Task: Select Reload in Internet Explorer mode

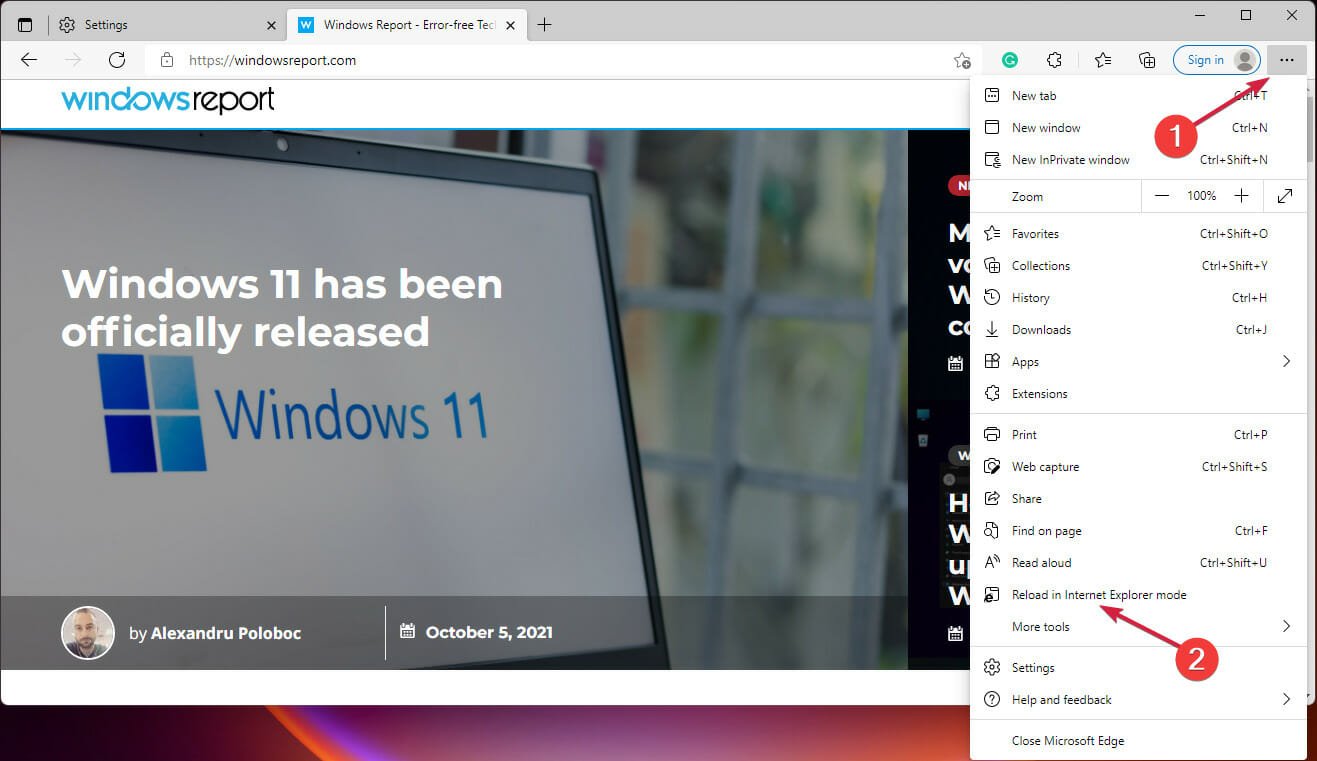Action: tap(1138, 595)
